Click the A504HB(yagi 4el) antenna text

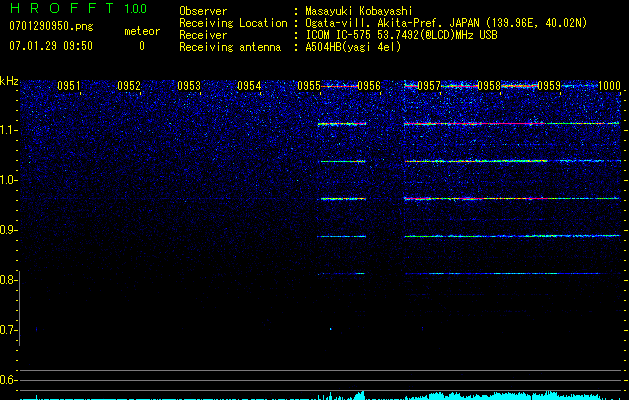(x=353, y=47)
